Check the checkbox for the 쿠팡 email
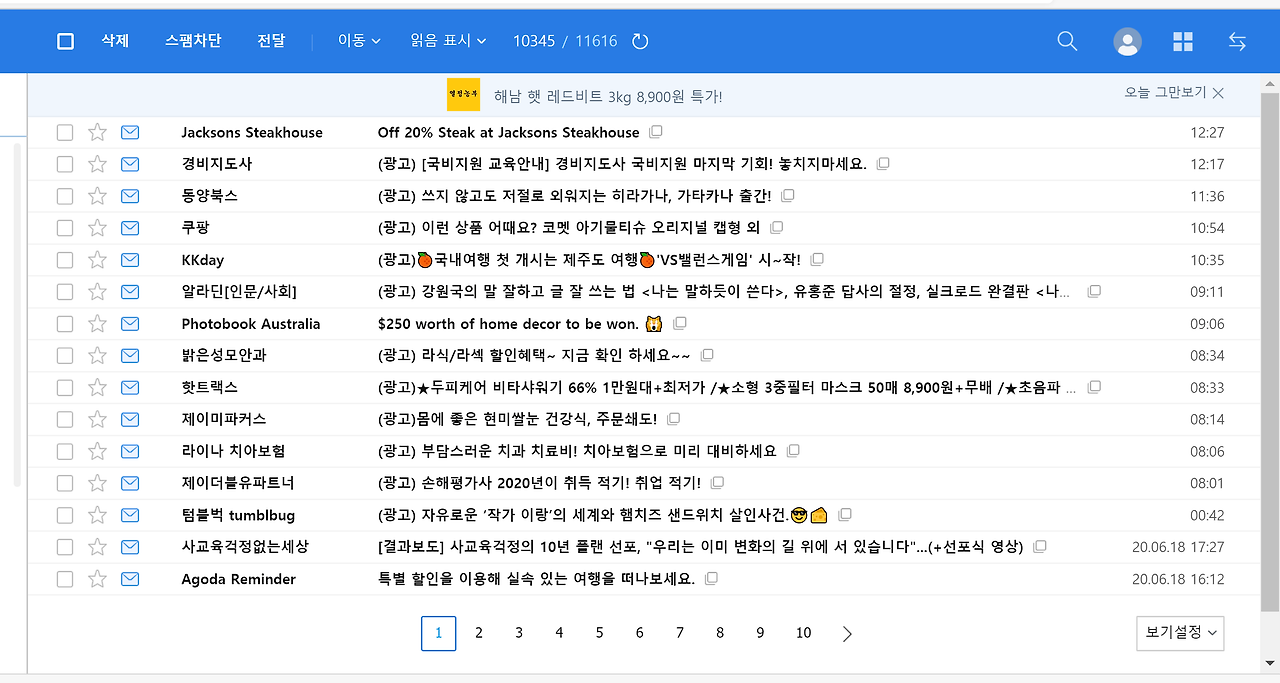This screenshot has width=1280, height=683. (x=65, y=228)
